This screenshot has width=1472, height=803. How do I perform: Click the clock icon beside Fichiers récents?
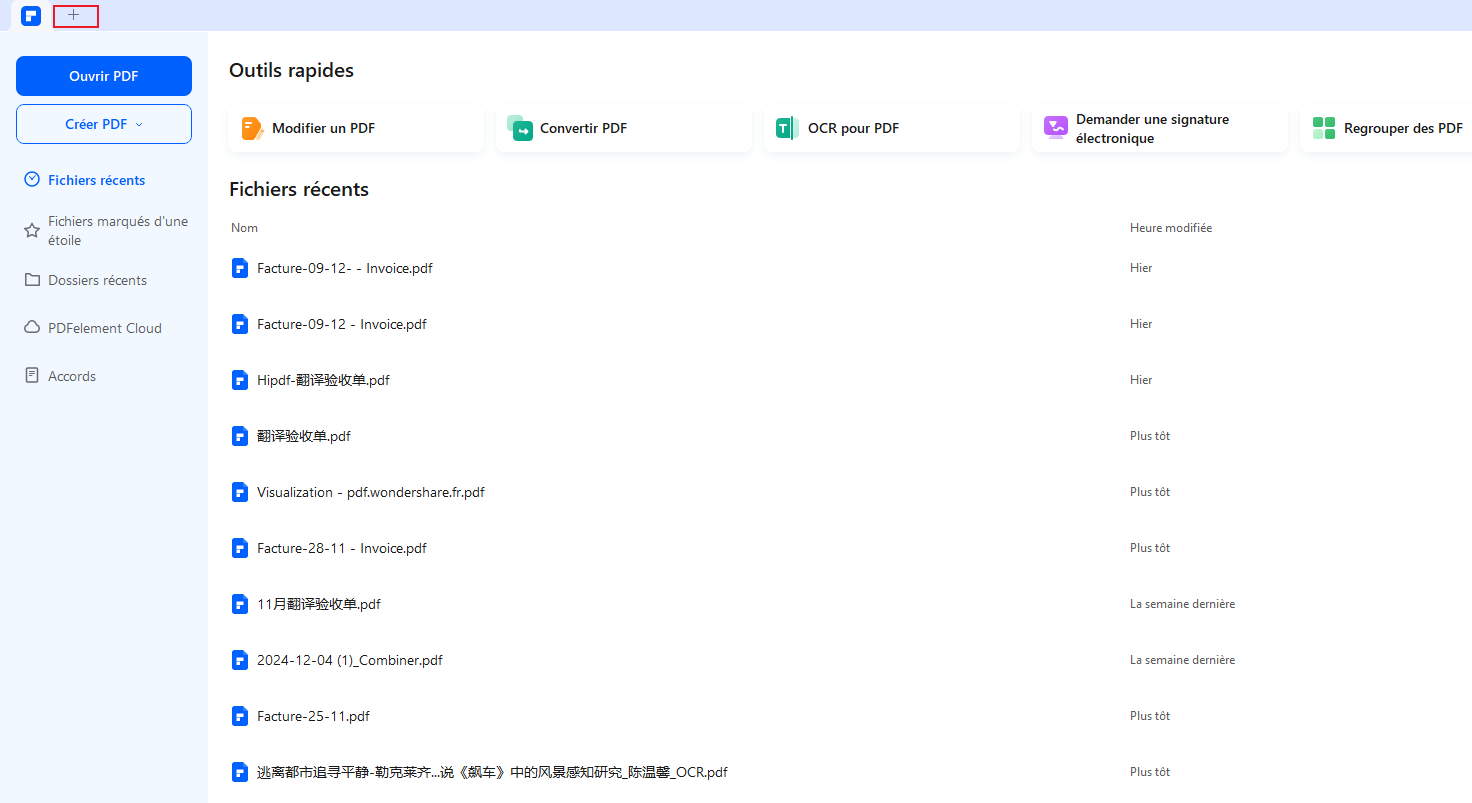point(32,180)
